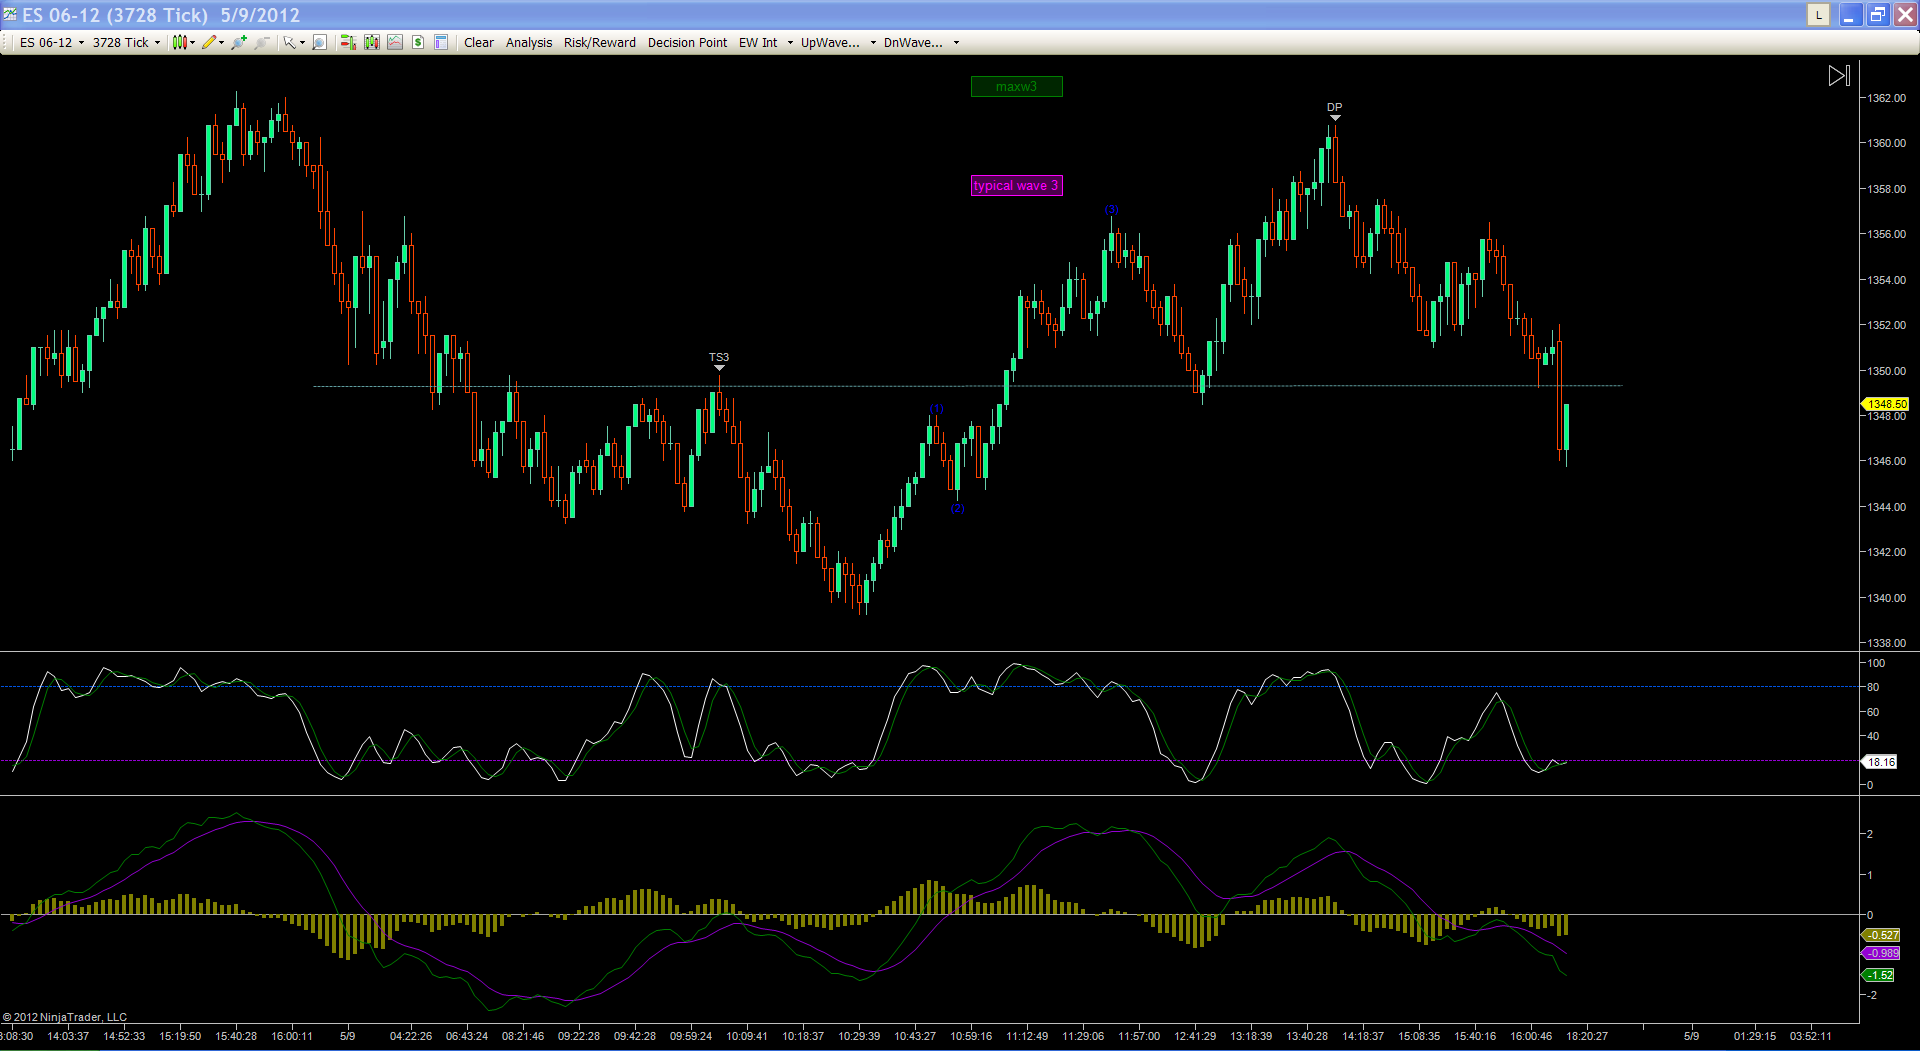Click the magenta typical wave 3 label
Image resolution: width=1920 pixels, height=1051 pixels.
[x=1017, y=186]
